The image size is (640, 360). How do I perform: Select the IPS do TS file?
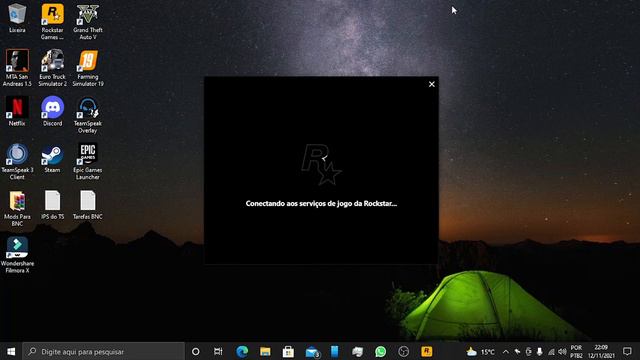pos(52,205)
